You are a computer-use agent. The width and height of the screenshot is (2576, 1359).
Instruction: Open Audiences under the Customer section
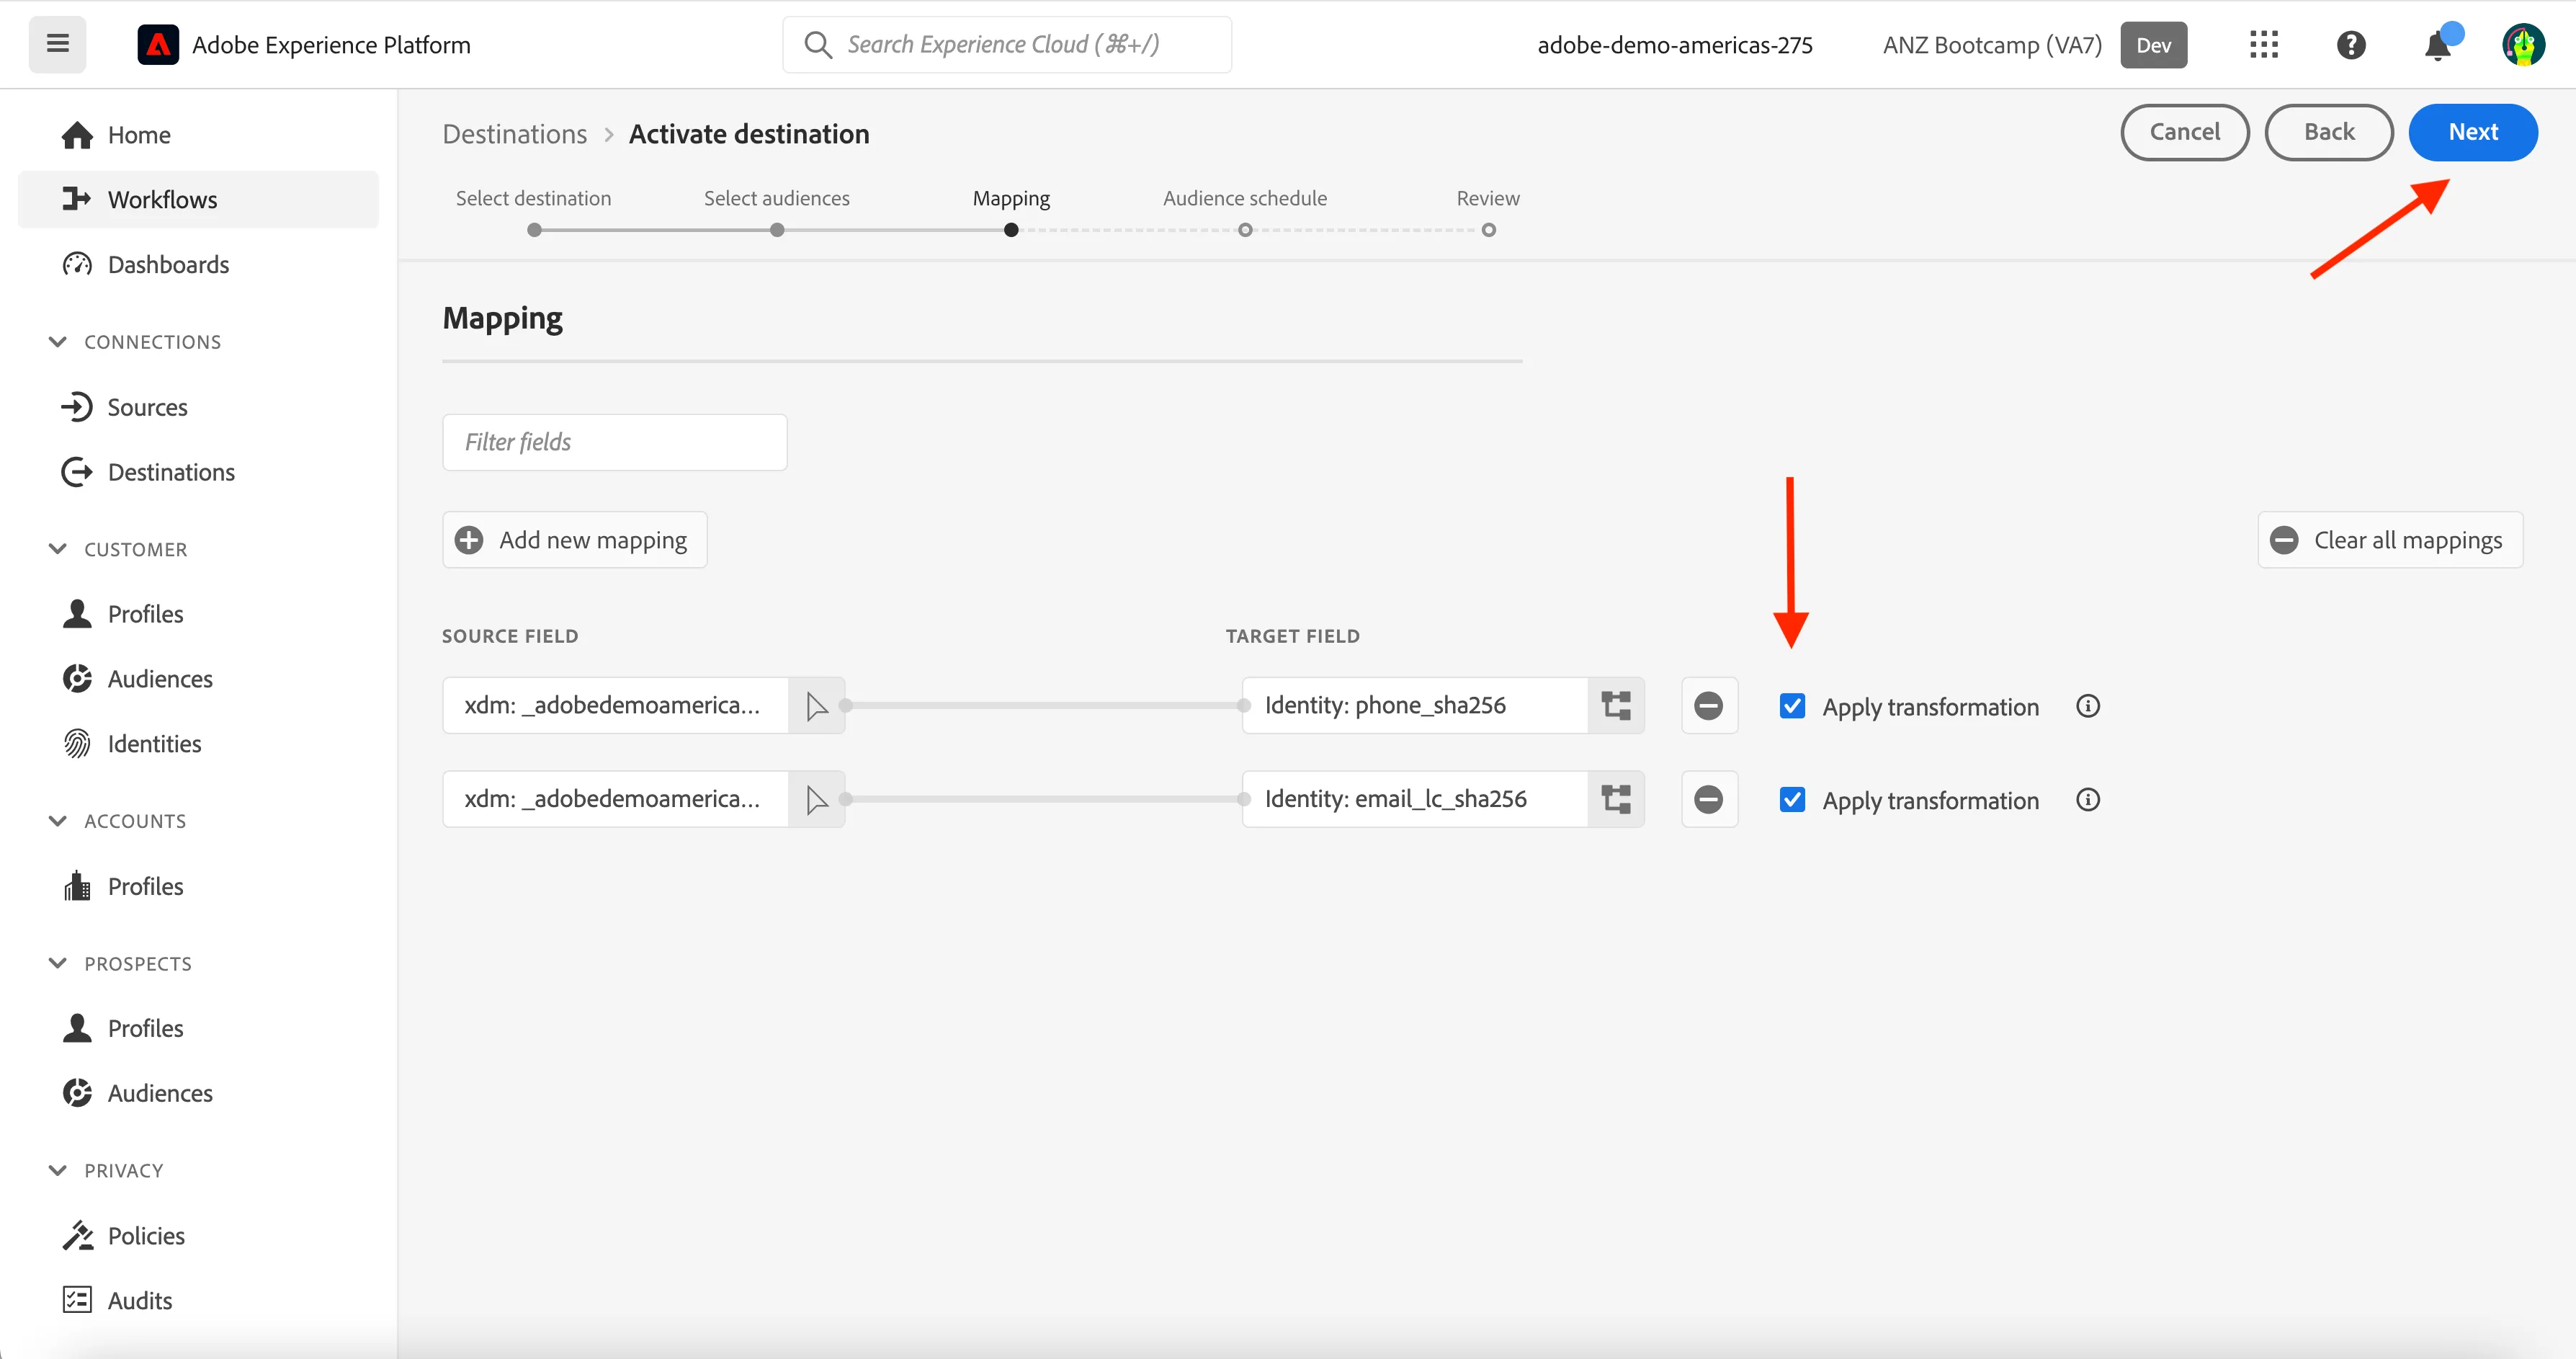pos(160,679)
